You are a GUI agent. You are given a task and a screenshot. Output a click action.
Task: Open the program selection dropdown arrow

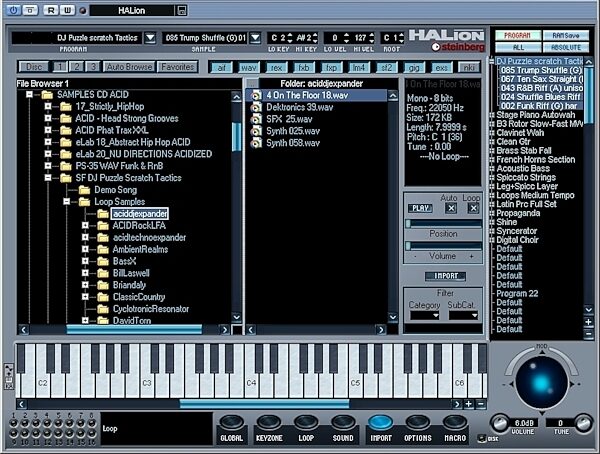pos(150,38)
